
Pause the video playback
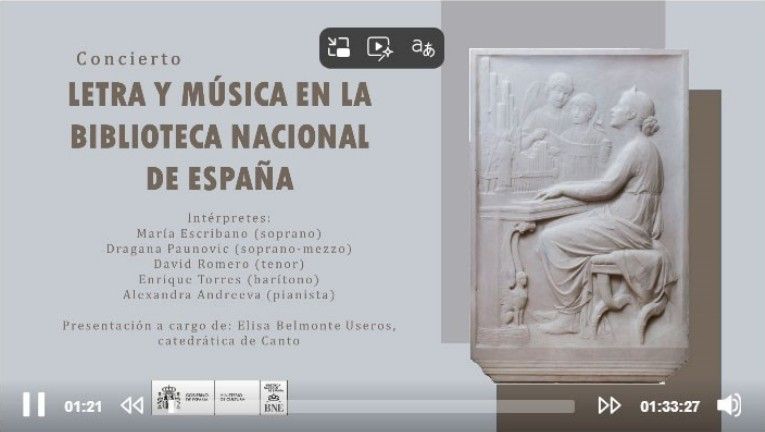click(x=34, y=405)
